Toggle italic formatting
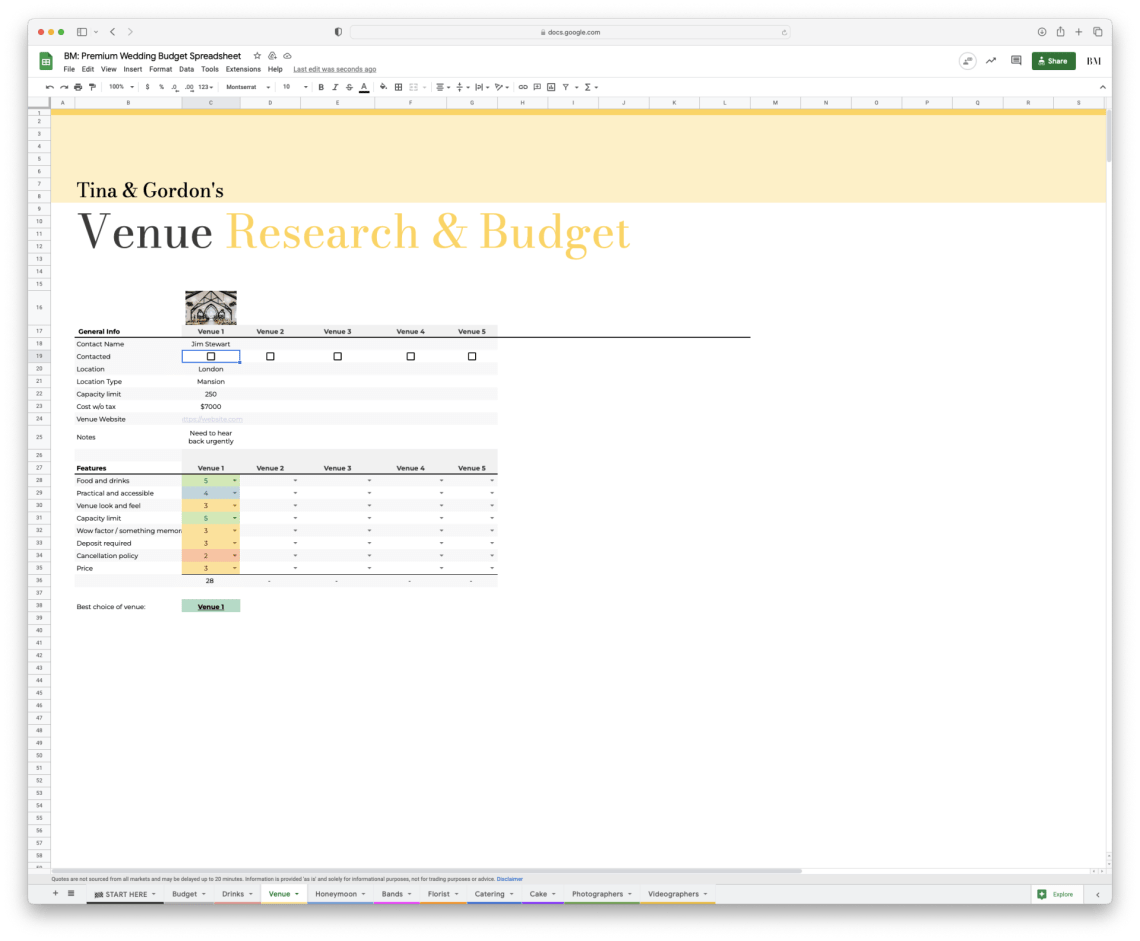The image size is (1140, 941). [x=335, y=87]
